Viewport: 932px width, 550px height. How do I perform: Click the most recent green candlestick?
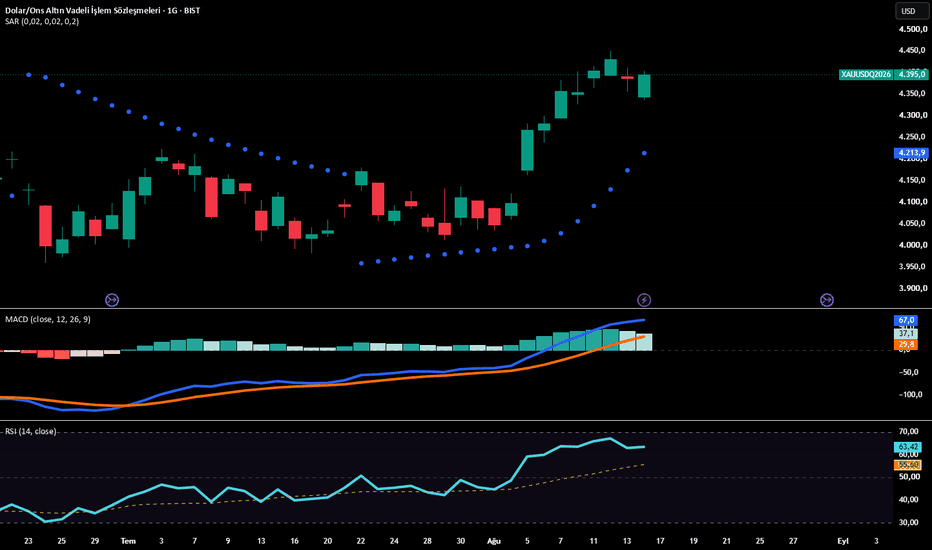[x=644, y=86]
